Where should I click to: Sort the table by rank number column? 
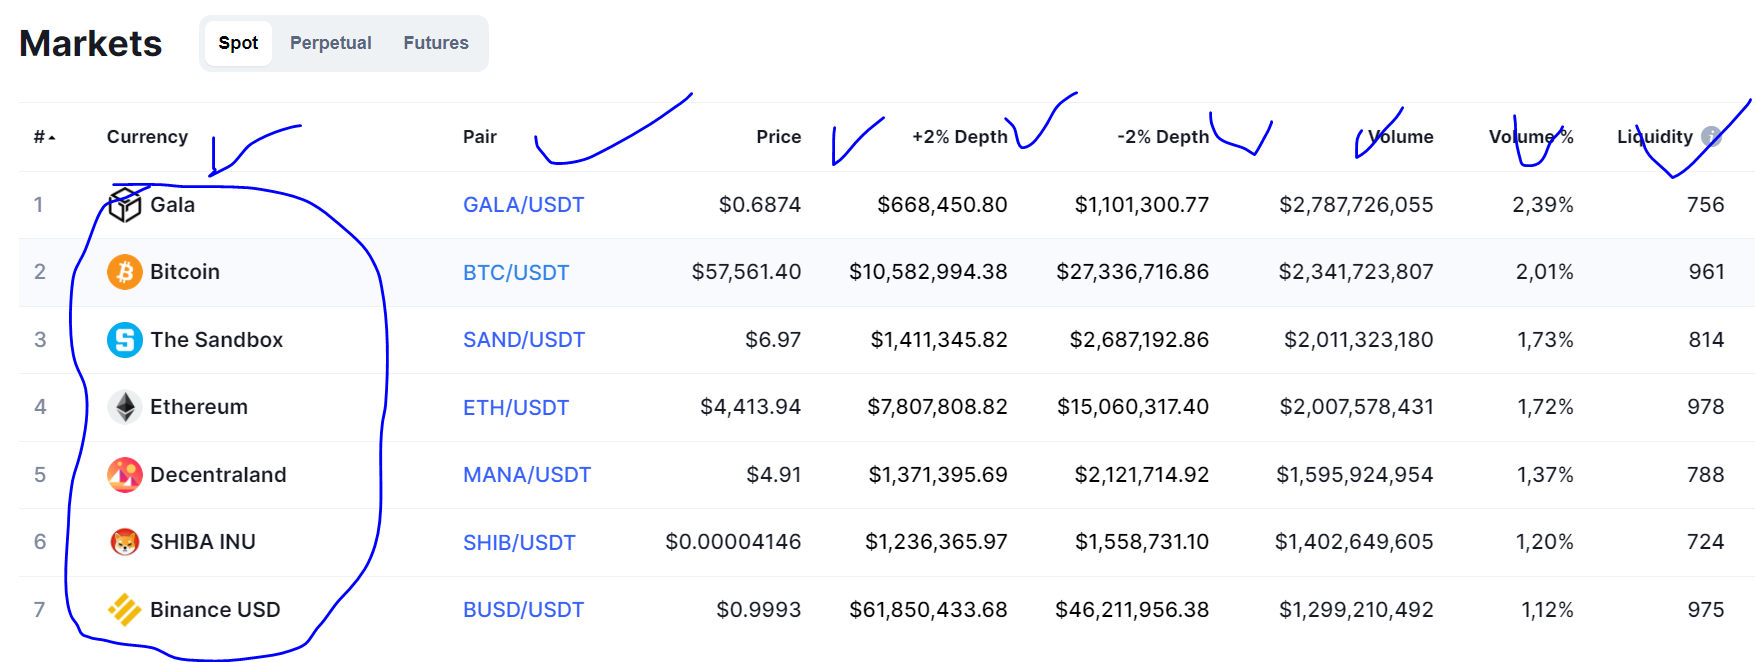coord(44,137)
